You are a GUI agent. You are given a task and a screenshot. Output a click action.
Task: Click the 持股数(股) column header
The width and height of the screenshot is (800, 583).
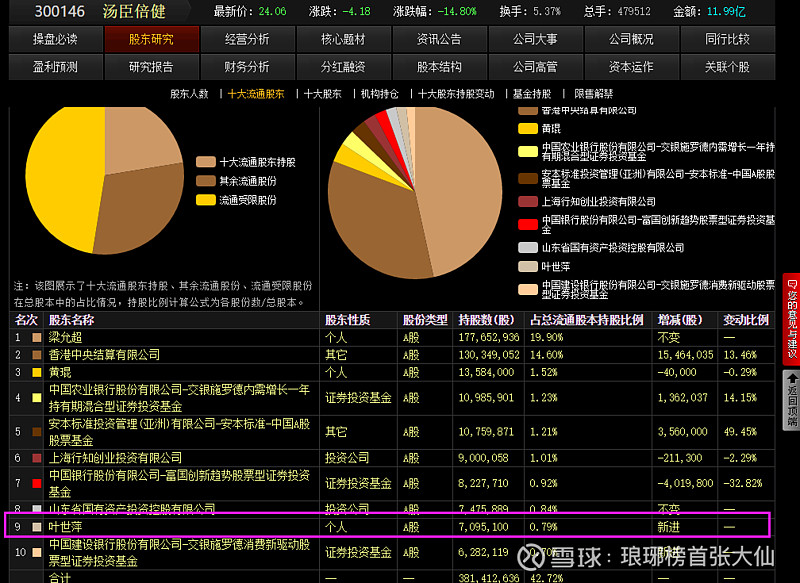[x=486, y=320]
